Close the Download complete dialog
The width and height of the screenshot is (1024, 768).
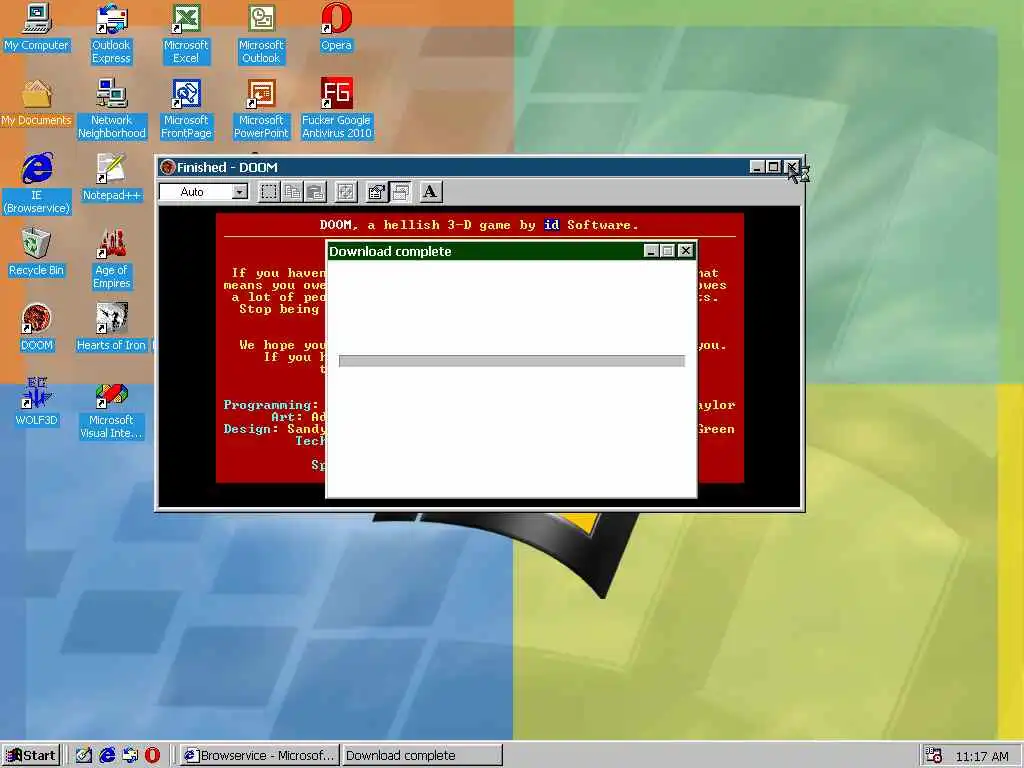685,251
